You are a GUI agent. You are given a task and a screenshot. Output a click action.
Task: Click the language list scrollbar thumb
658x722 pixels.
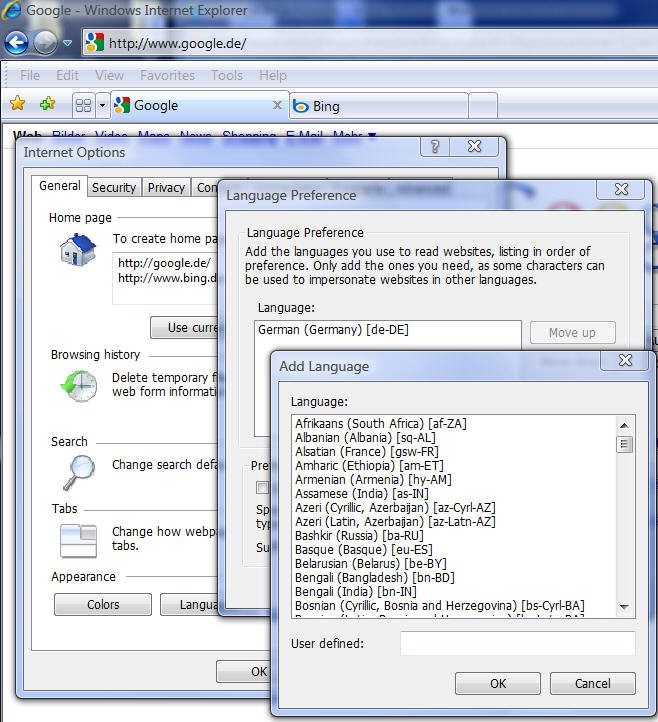coord(624,444)
